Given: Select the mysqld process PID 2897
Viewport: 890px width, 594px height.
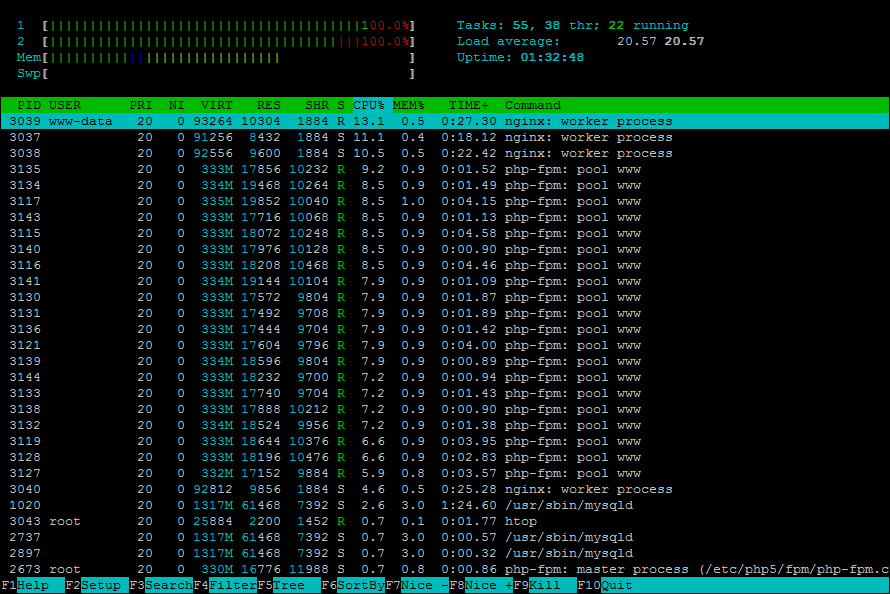Looking at the screenshot, I should (445, 553).
